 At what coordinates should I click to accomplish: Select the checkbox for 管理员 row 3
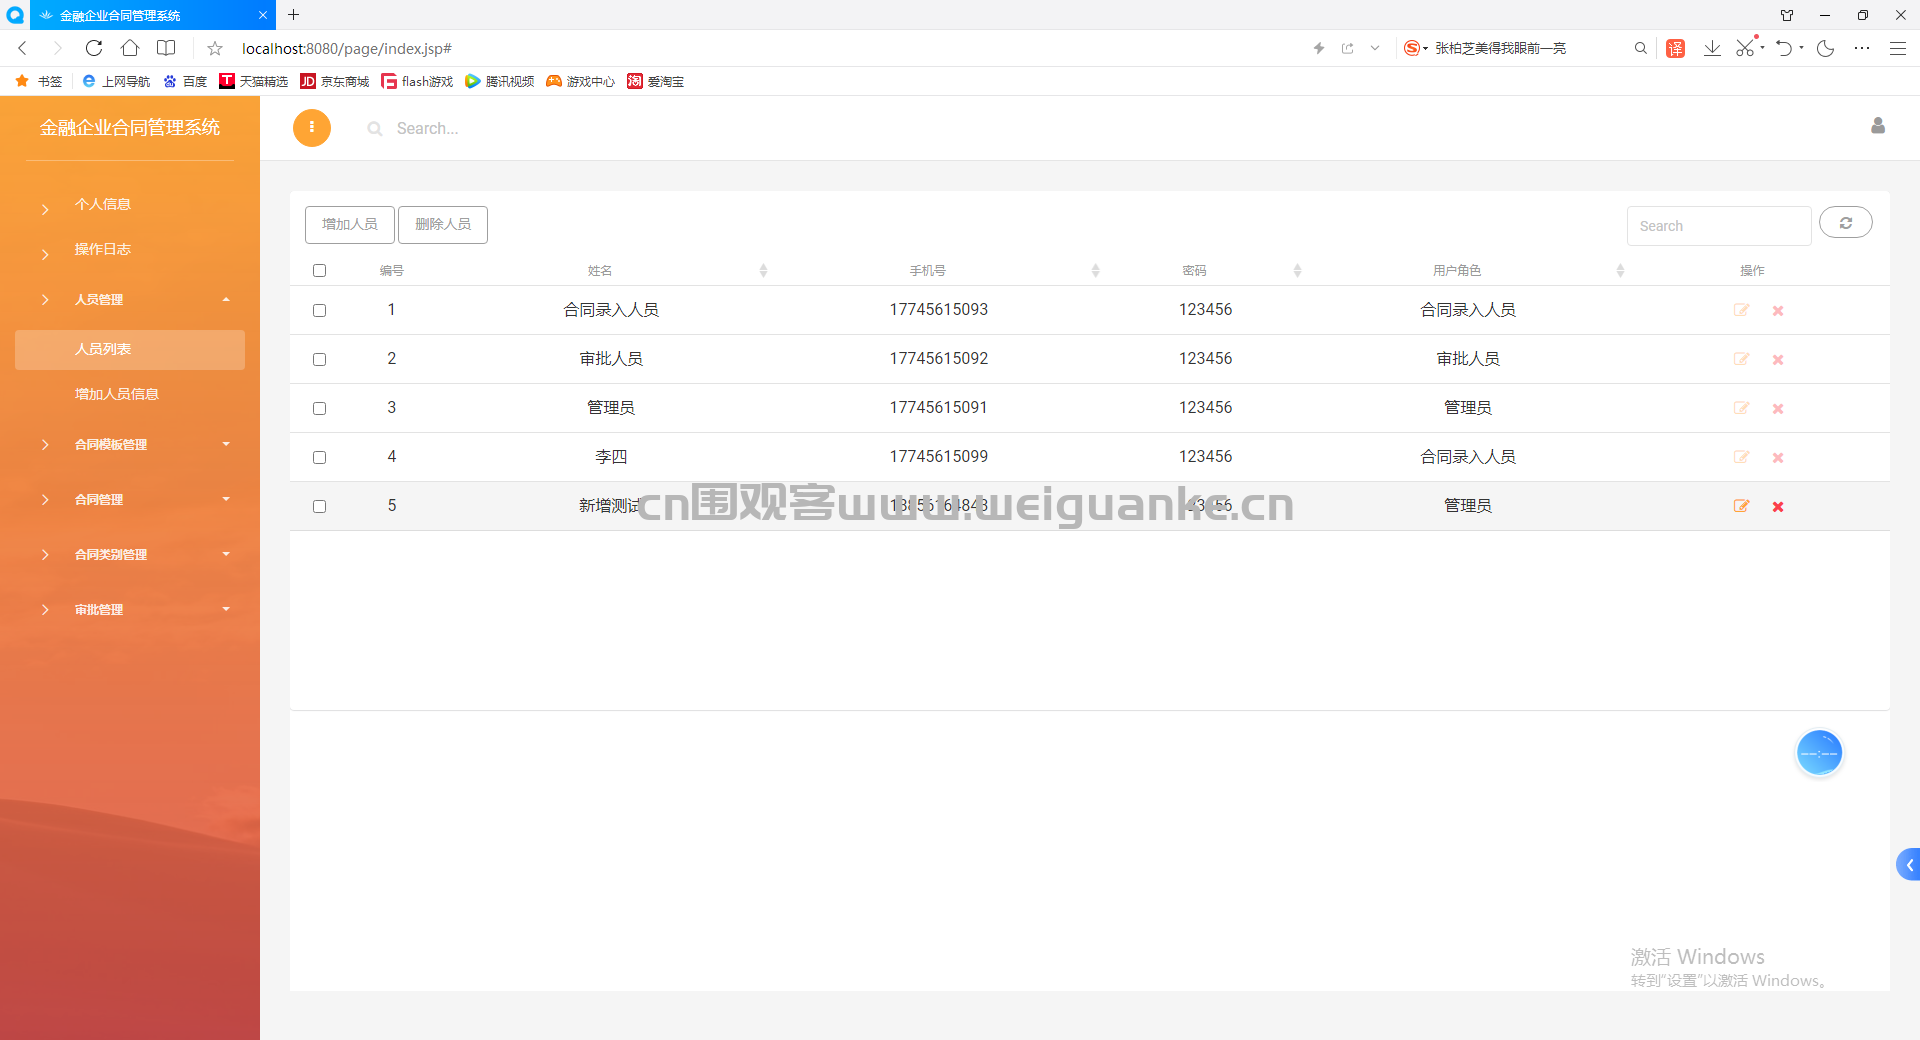point(320,409)
